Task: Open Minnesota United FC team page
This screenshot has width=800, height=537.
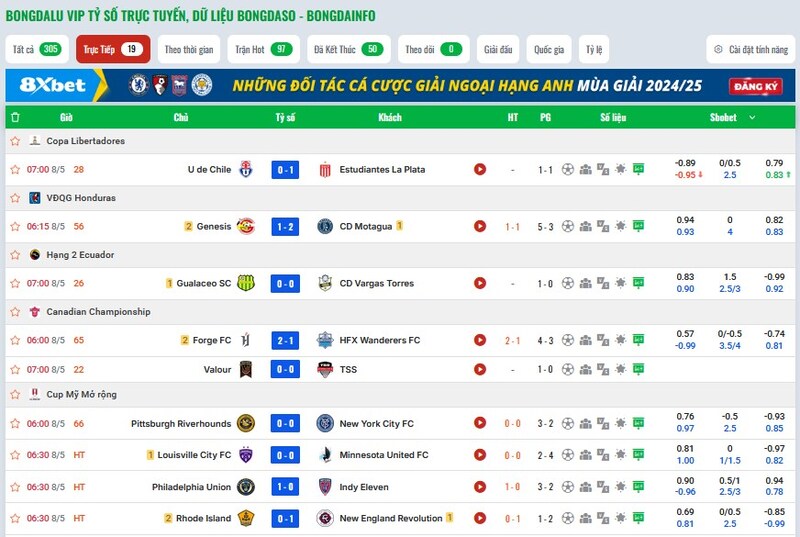Action: pos(384,455)
